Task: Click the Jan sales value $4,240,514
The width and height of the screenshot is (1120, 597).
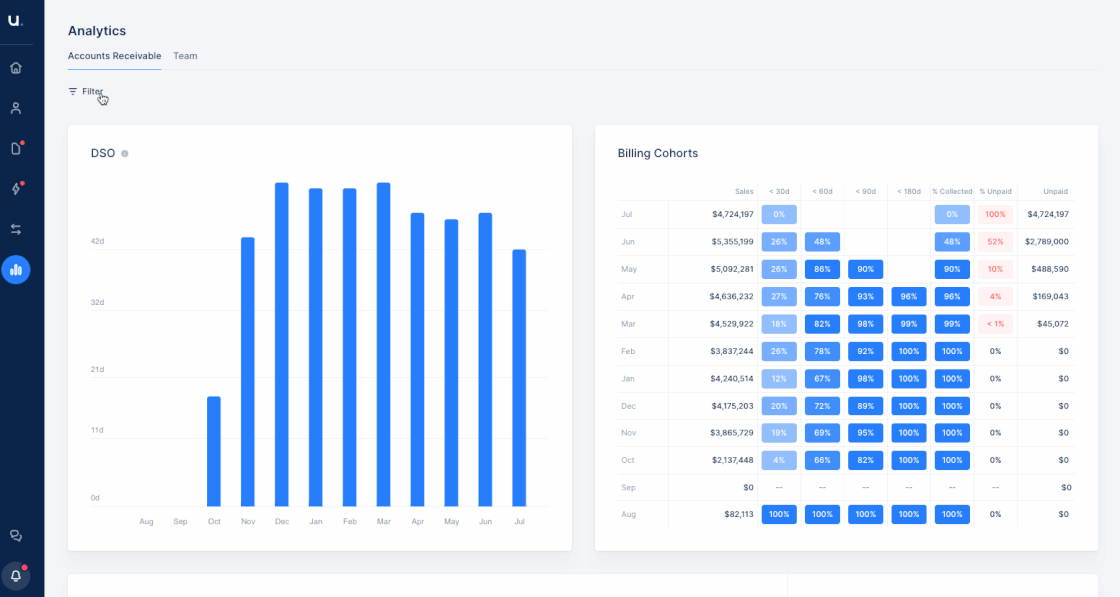Action: (x=732, y=378)
